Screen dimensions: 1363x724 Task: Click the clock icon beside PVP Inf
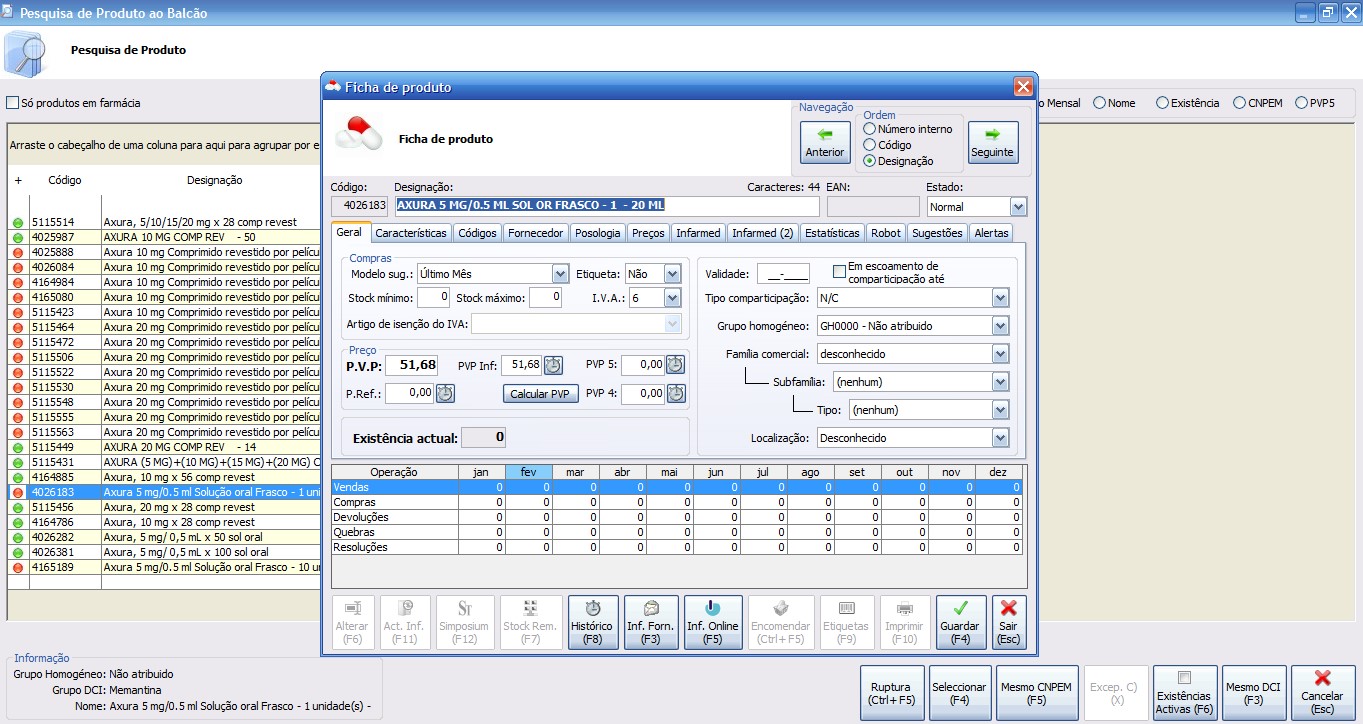(552, 365)
